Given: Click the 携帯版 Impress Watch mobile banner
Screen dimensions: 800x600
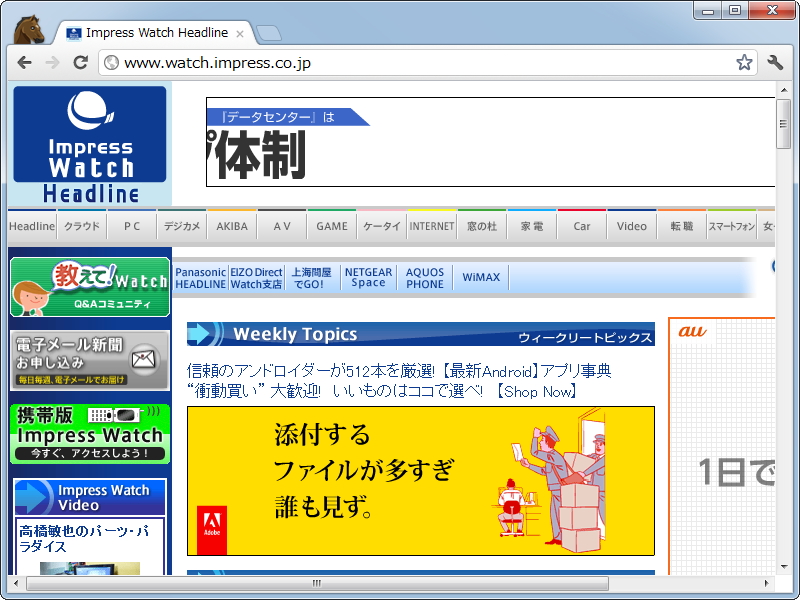Looking at the screenshot, I should [89, 432].
